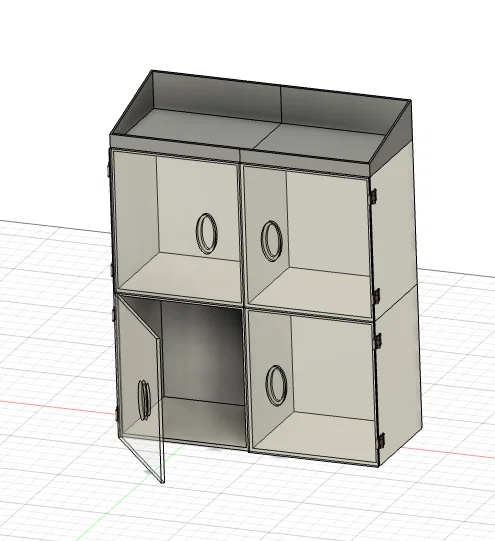Select the round handle on the lower-right door
This screenshot has height=541, width=495.
(x=276, y=385)
